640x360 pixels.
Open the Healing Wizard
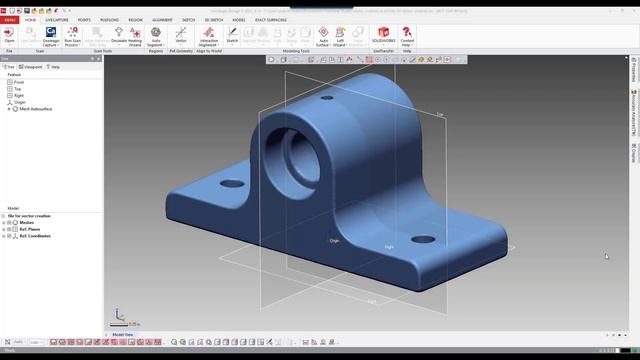click(x=135, y=36)
